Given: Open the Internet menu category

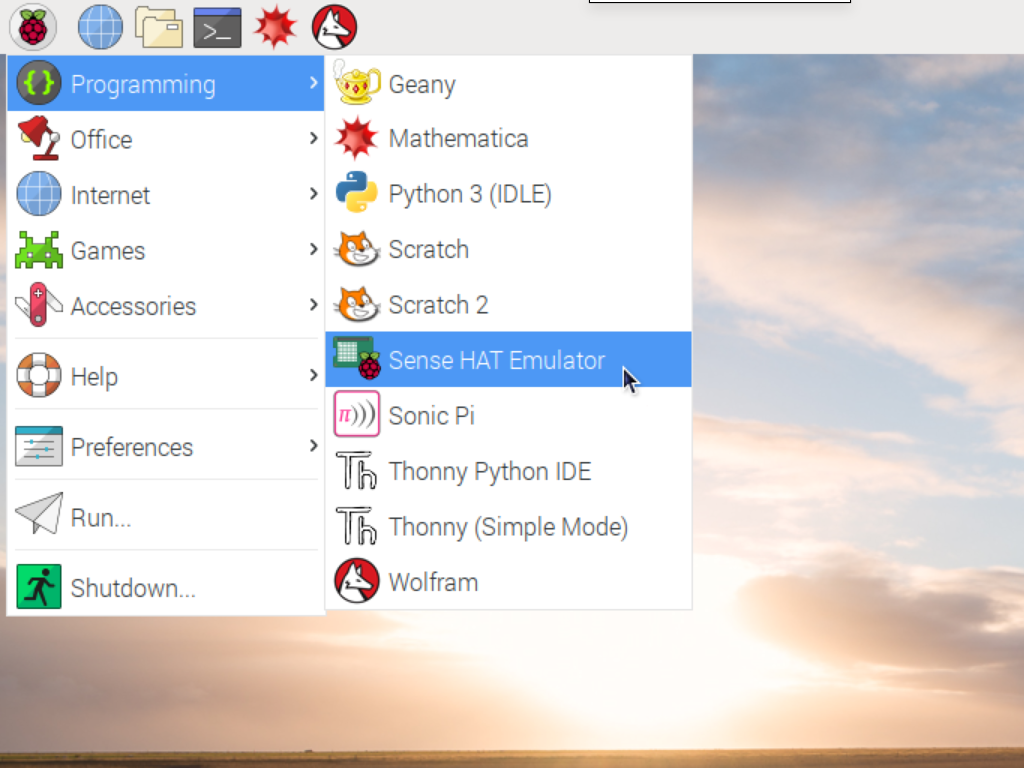Looking at the screenshot, I should [x=166, y=194].
